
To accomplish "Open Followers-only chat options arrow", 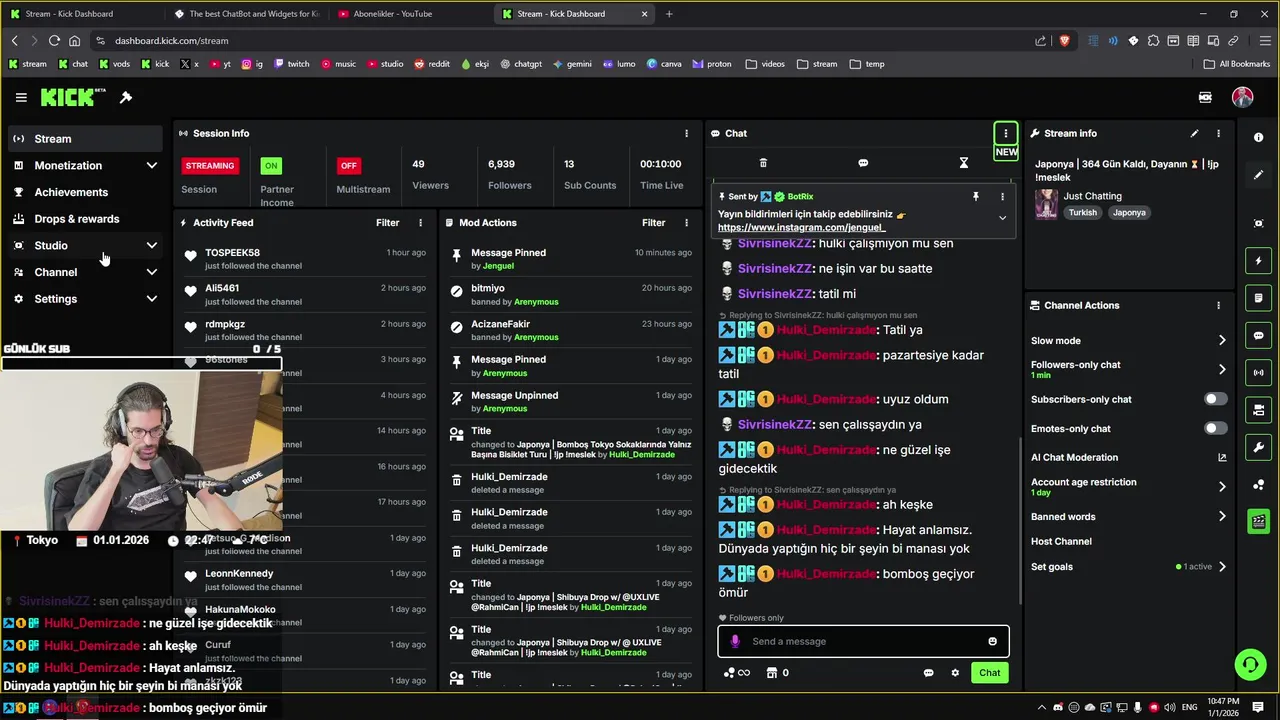I will click(x=1222, y=369).
